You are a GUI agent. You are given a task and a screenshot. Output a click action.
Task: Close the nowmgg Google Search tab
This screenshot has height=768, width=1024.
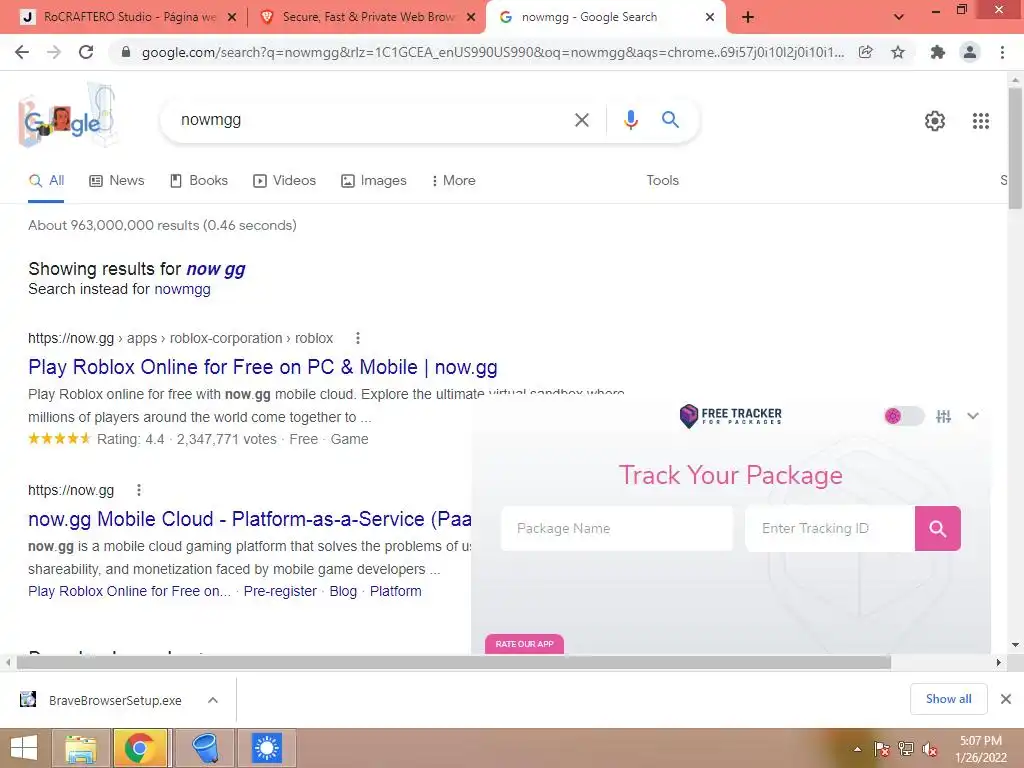[x=710, y=18]
